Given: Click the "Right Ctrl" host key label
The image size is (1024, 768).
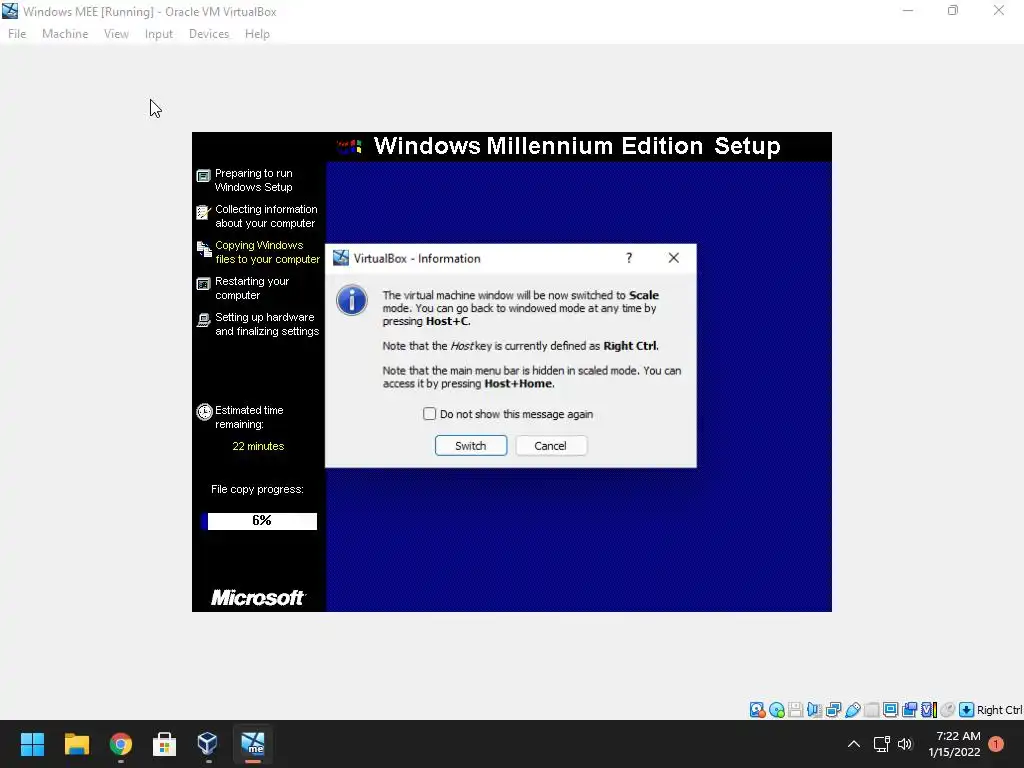Looking at the screenshot, I should tap(999, 710).
